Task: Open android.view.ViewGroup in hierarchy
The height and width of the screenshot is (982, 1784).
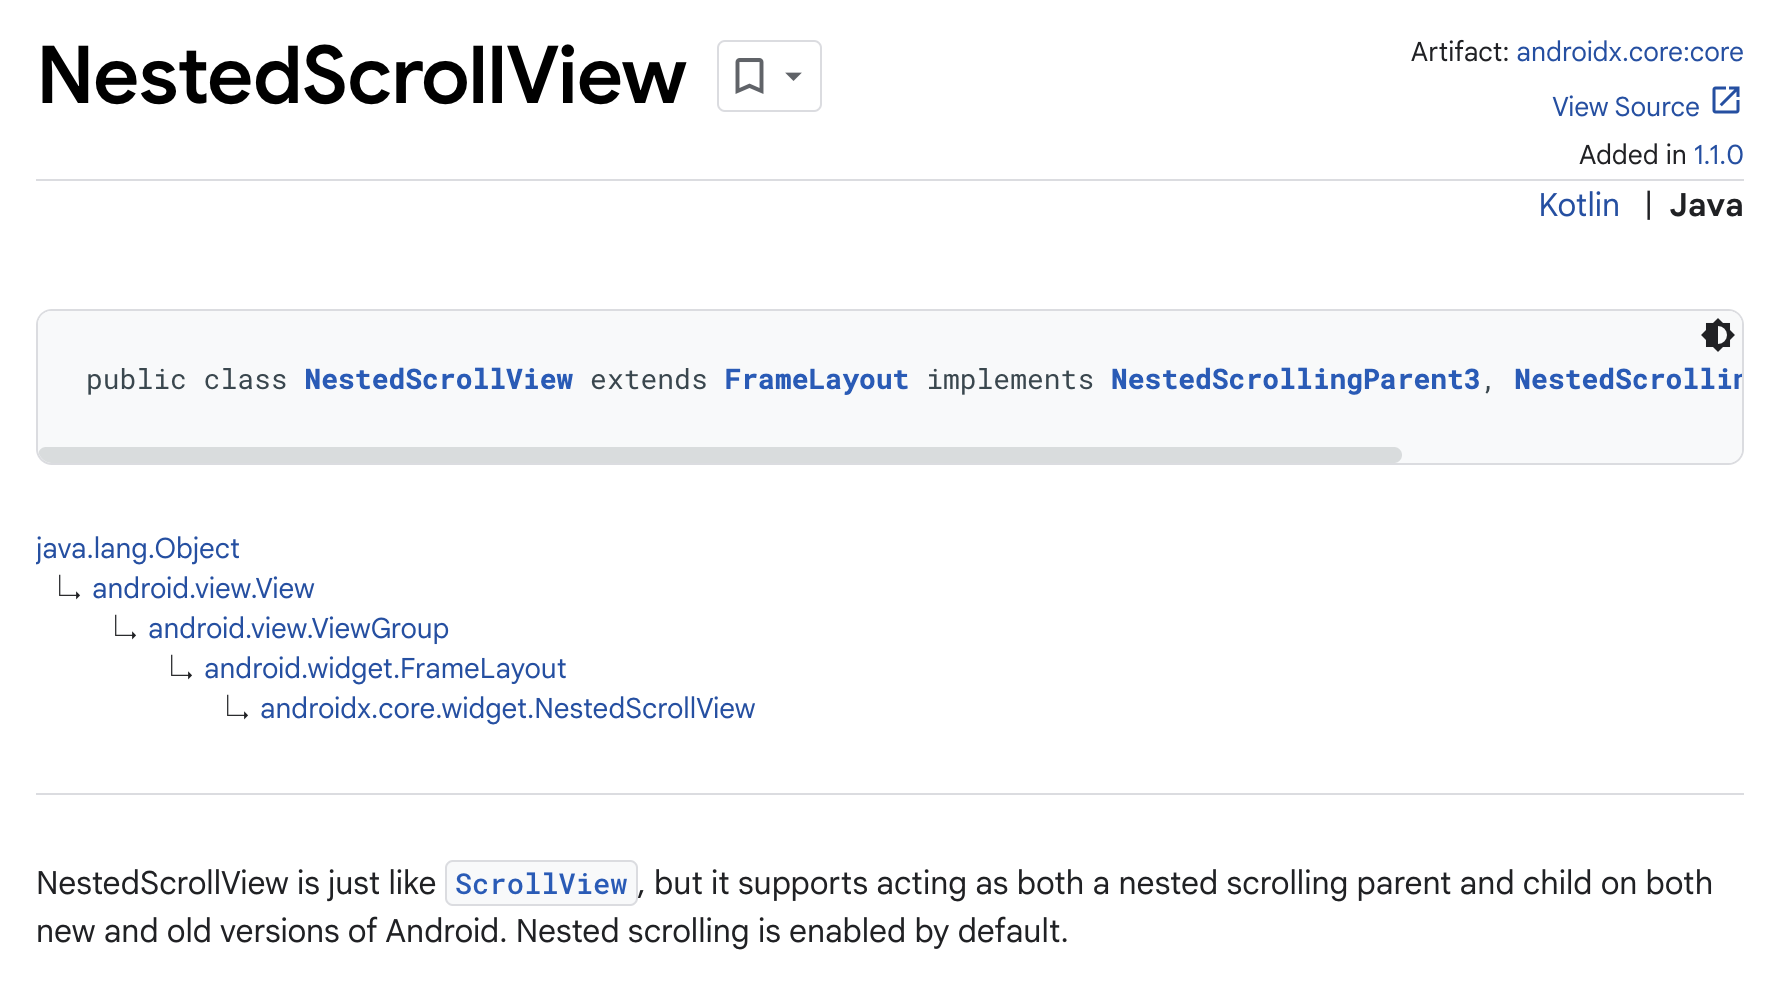Action: [x=298, y=628]
